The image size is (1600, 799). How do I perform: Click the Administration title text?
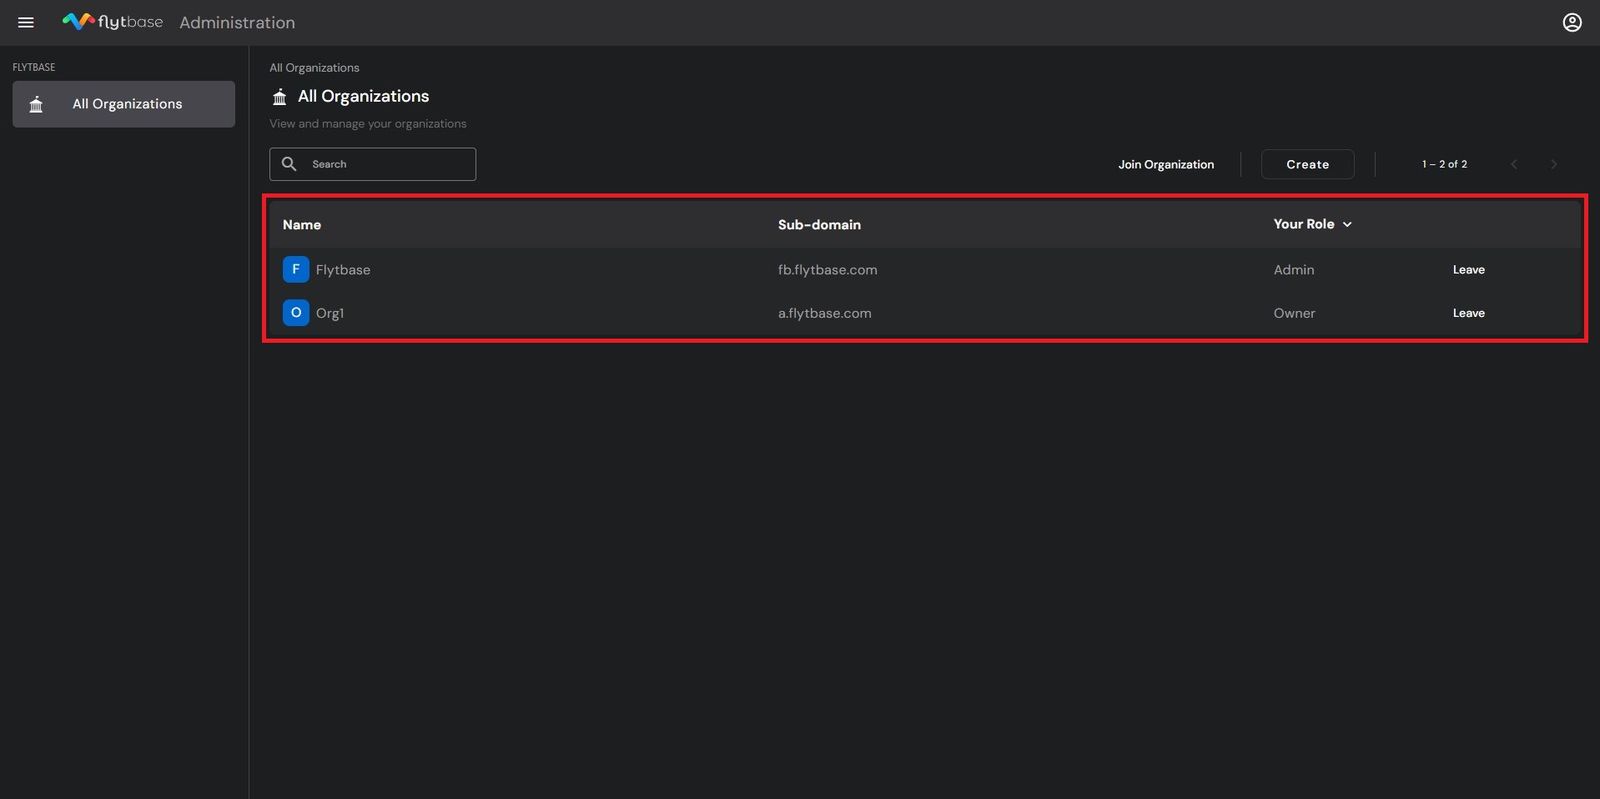click(x=237, y=22)
